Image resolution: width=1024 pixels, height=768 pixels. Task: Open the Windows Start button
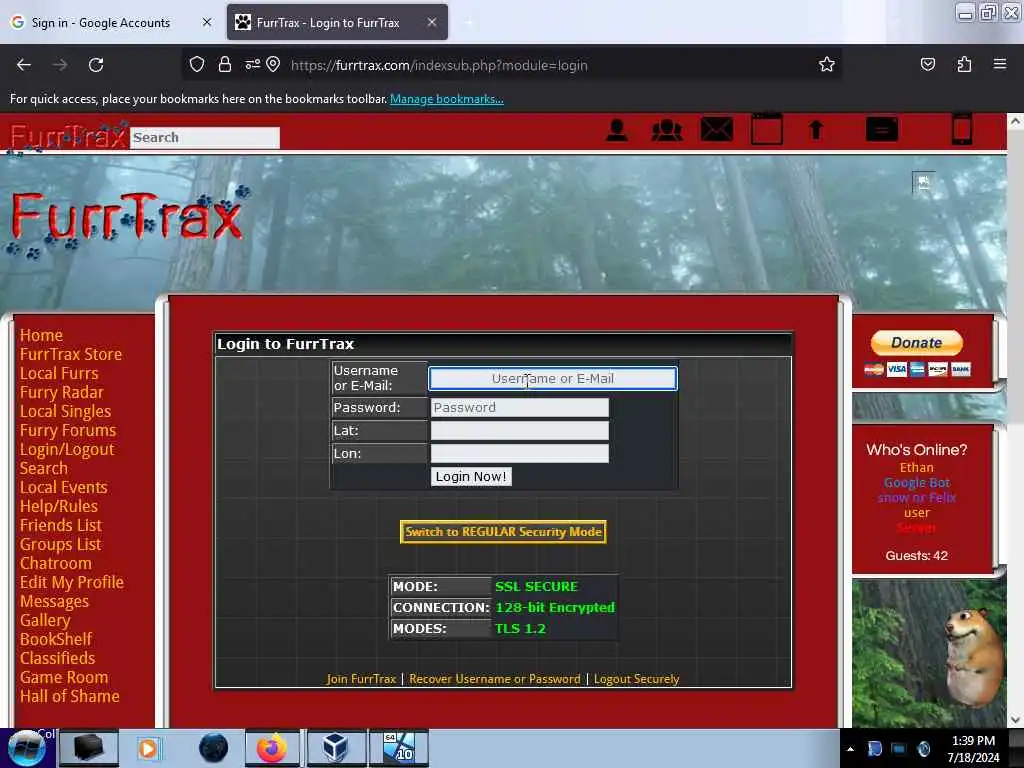click(26, 748)
